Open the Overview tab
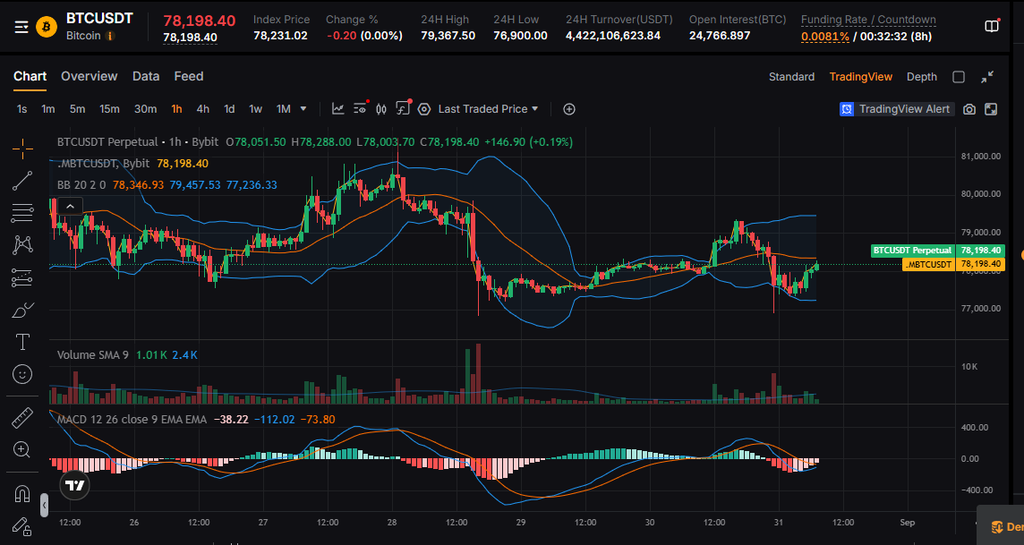The width and height of the screenshot is (1024, 545). [89, 76]
